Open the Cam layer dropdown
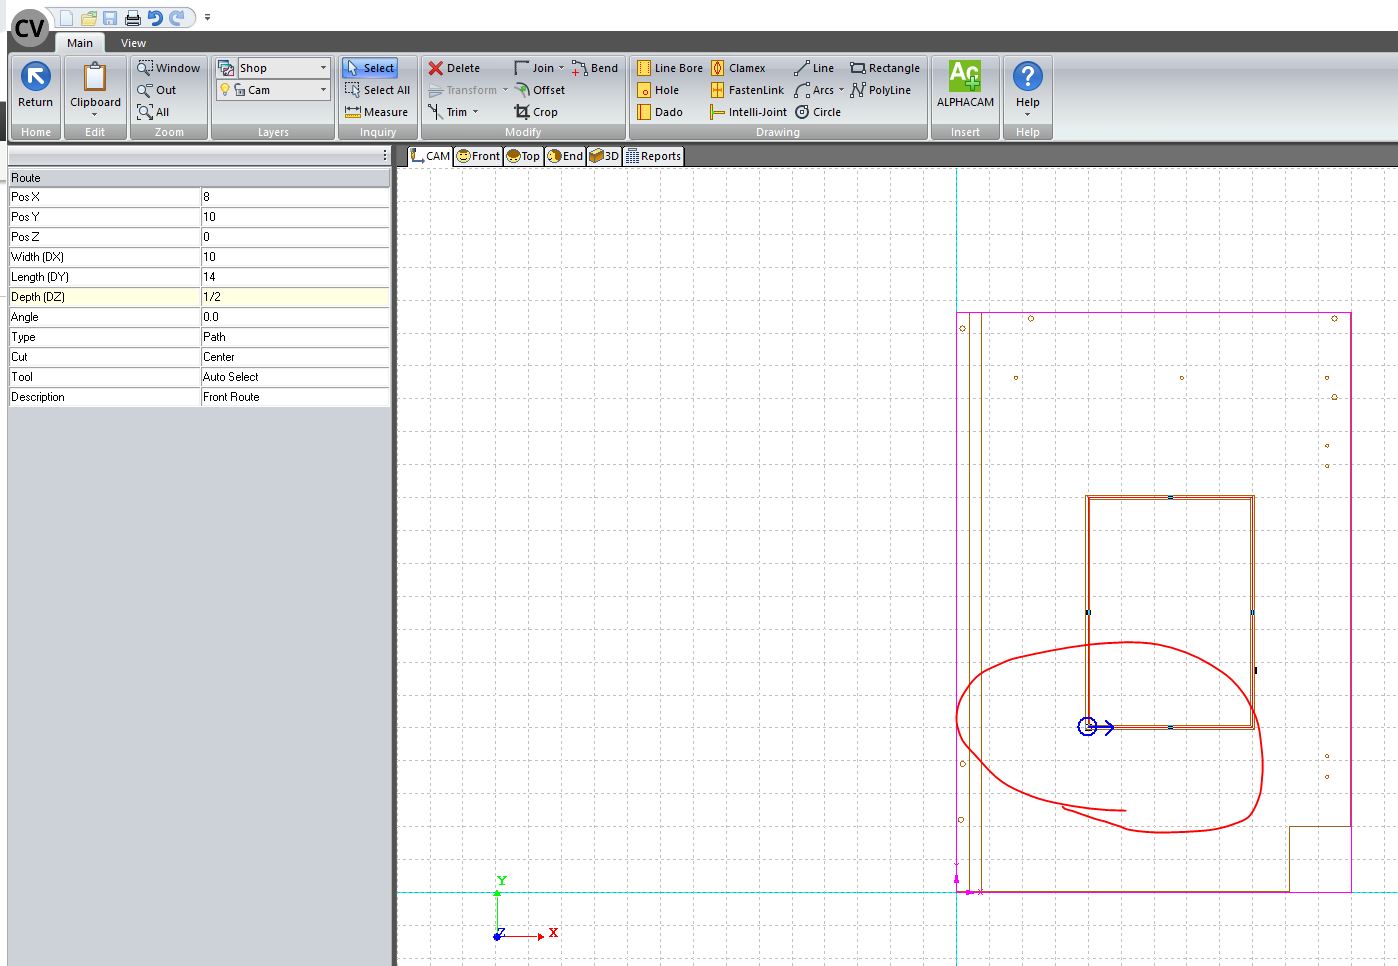Image resolution: width=1398 pixels, height=966 pixels. pos(323,90)
